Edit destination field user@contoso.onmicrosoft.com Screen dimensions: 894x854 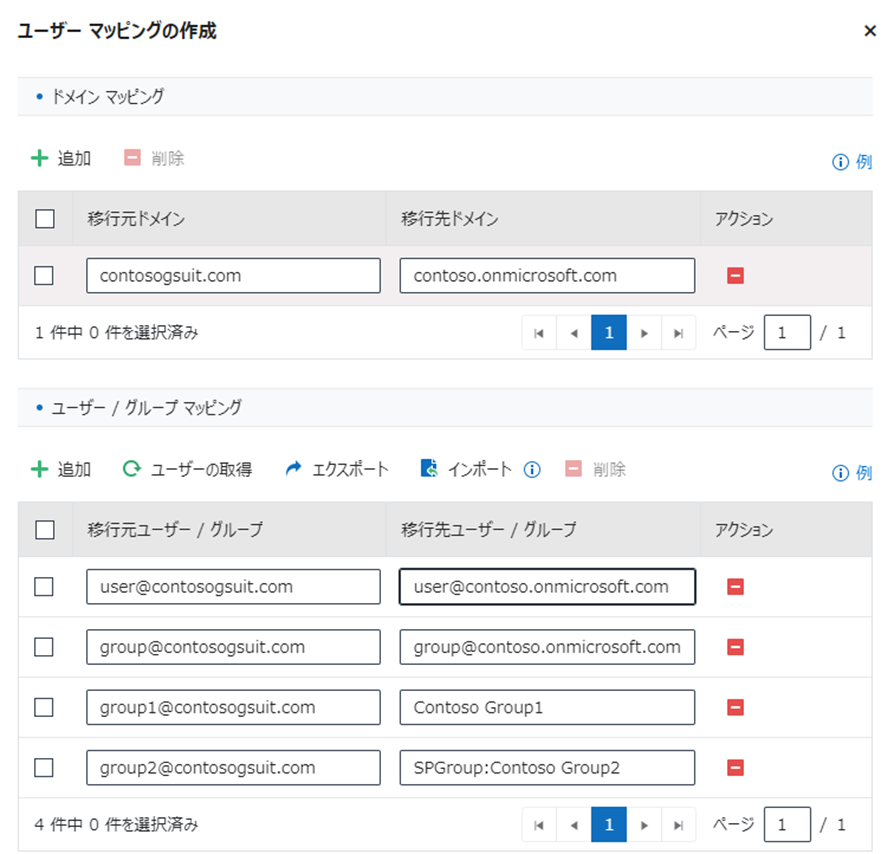tap(547, 587)
